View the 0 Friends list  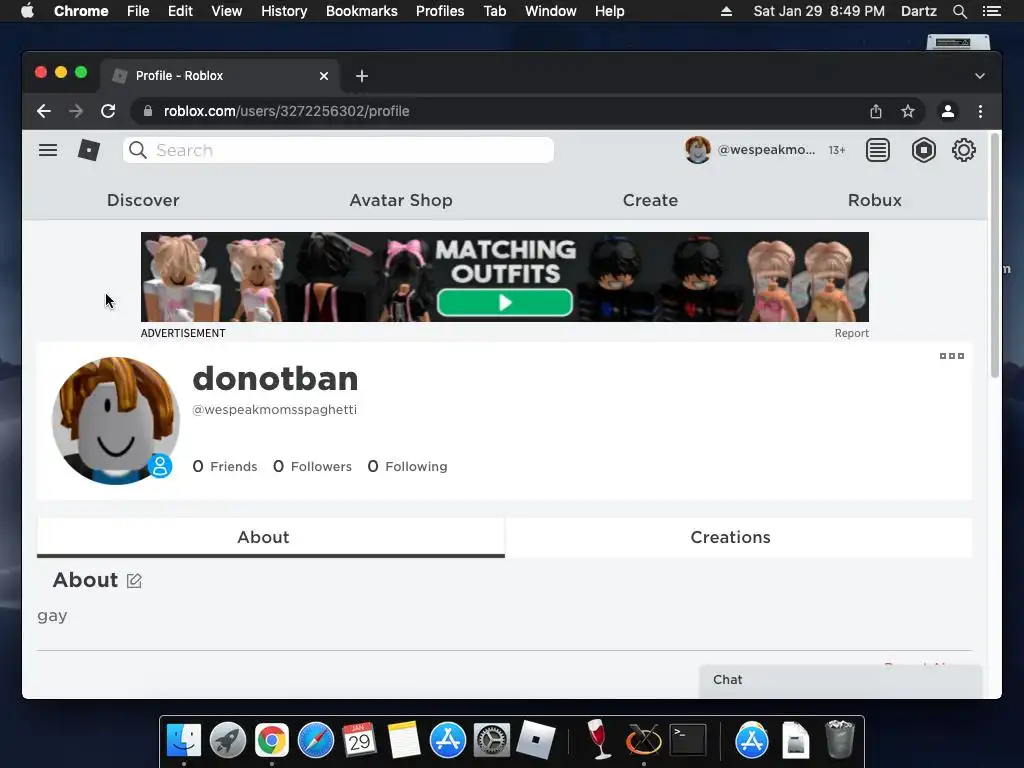(225, 466)
